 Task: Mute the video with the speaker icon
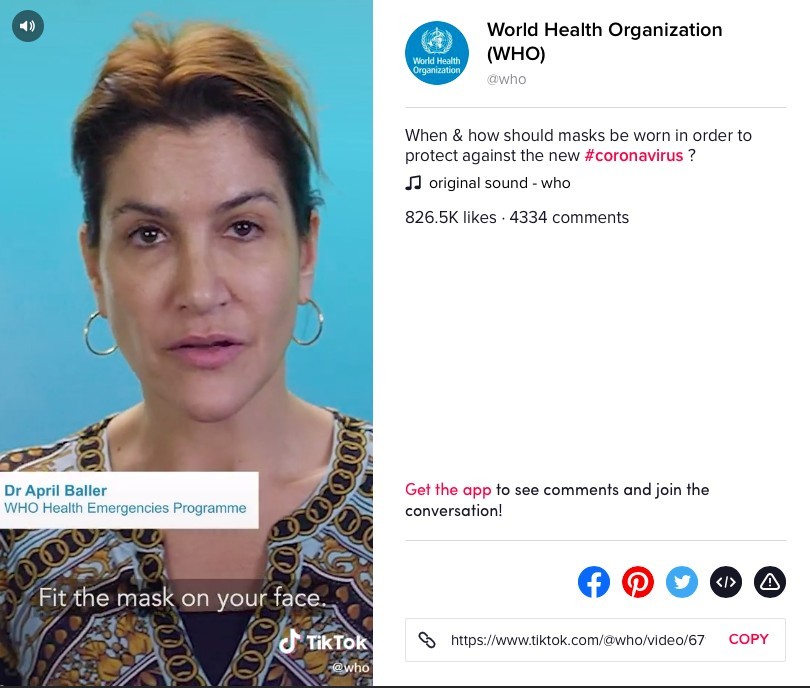[28, 26]
